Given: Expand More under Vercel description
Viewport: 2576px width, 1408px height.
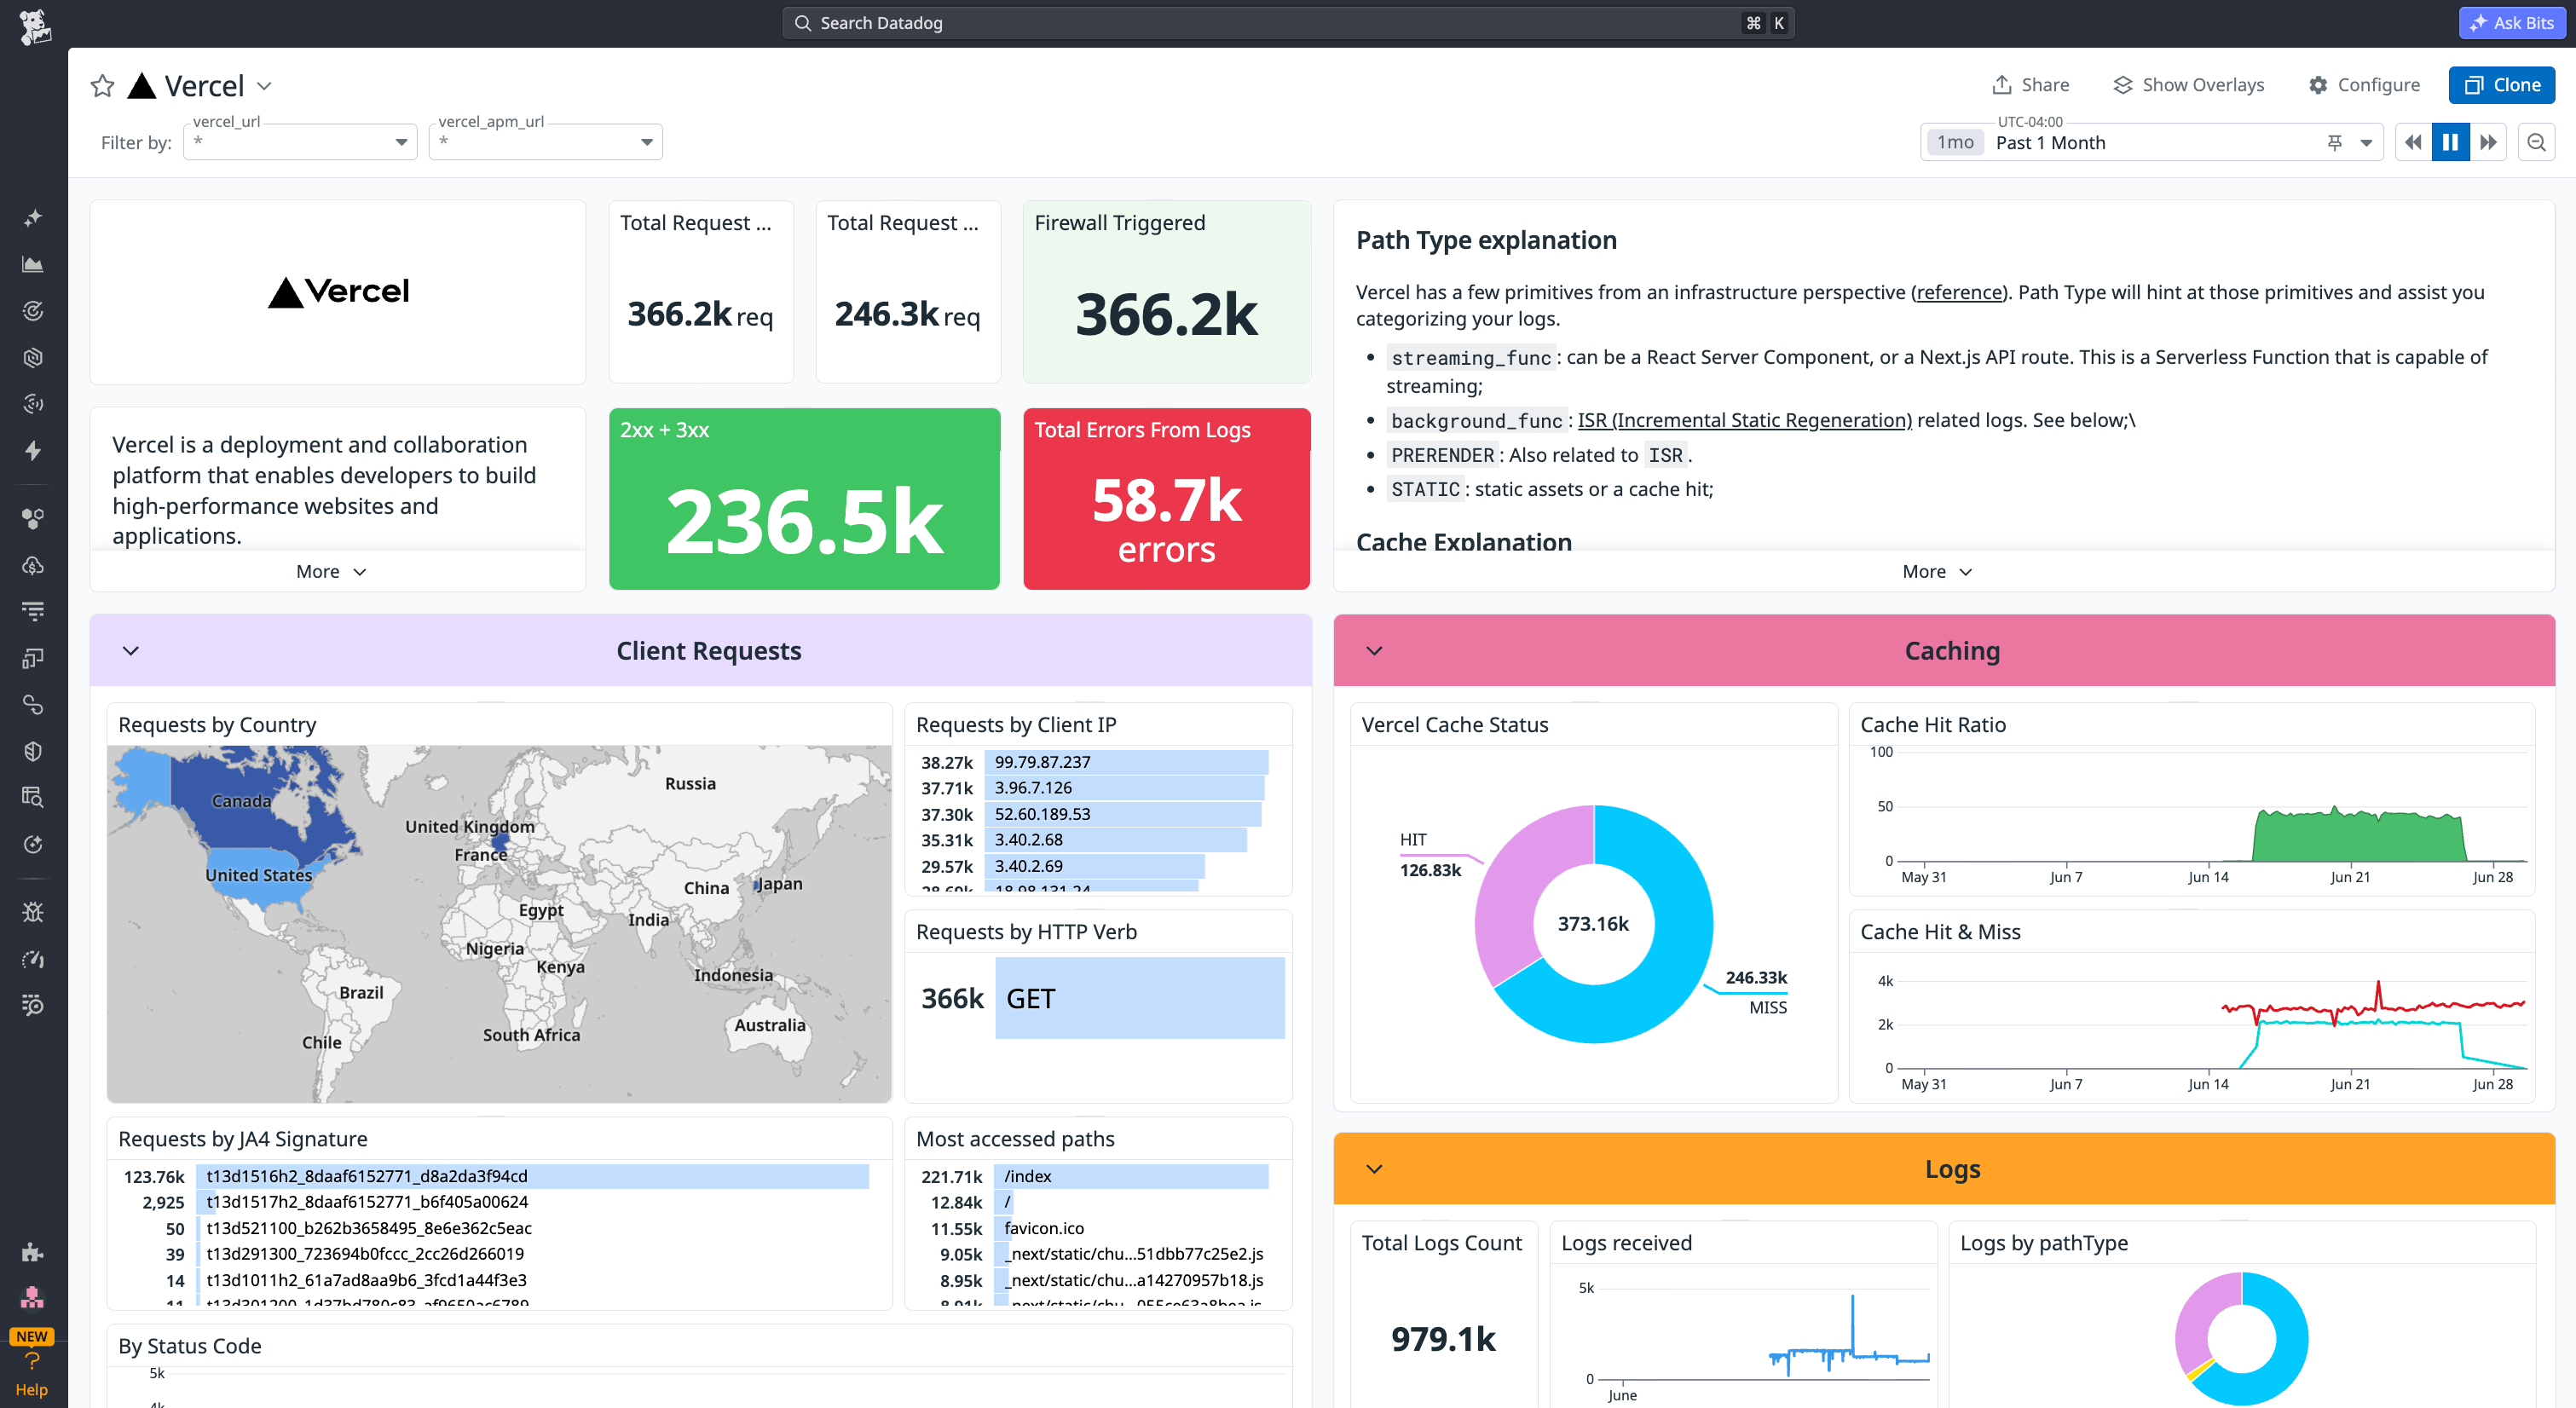Looking at the screenshot, I should point(331,572).
